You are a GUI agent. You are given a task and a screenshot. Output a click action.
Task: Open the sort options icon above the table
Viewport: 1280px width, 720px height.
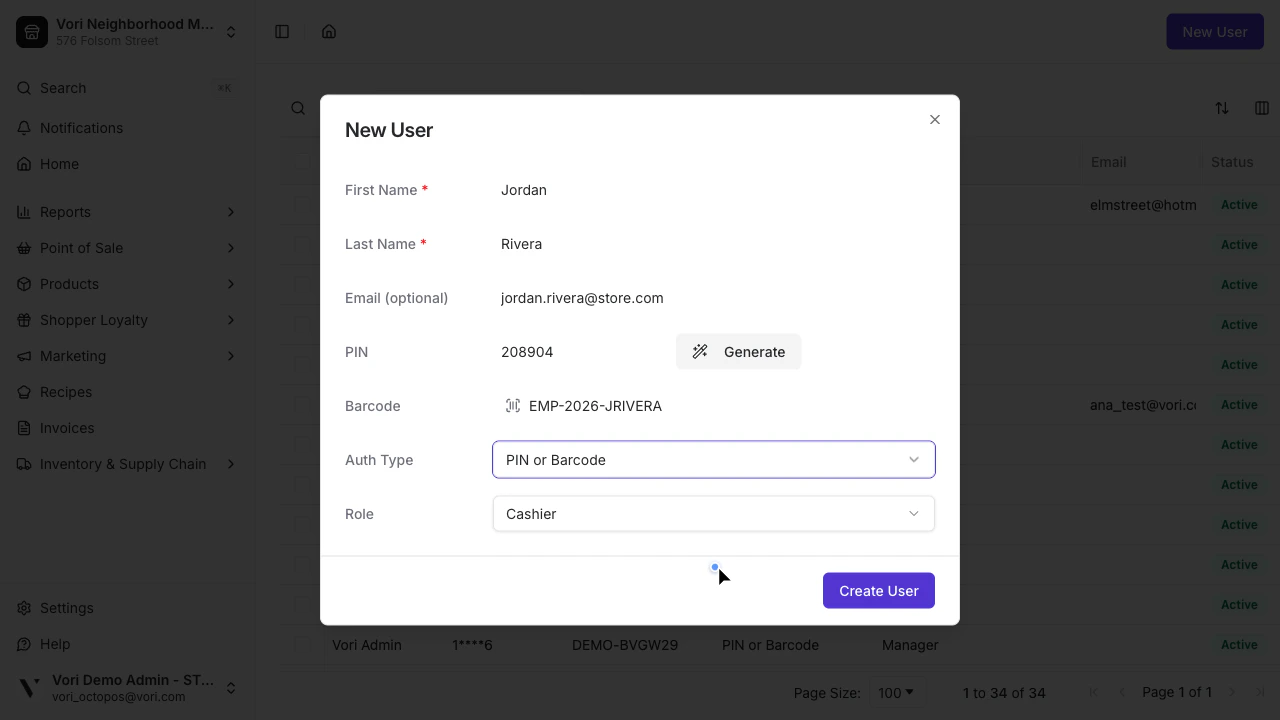[1221, 108]
